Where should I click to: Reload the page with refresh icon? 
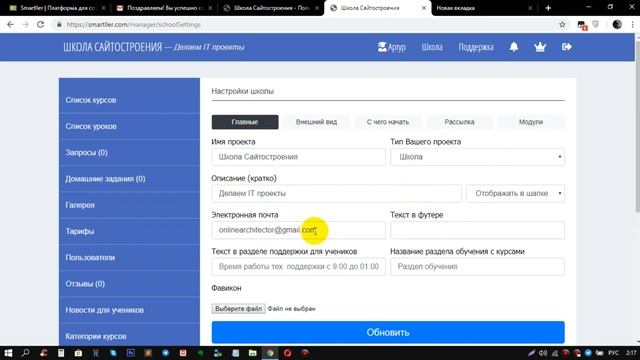point(40,24)
